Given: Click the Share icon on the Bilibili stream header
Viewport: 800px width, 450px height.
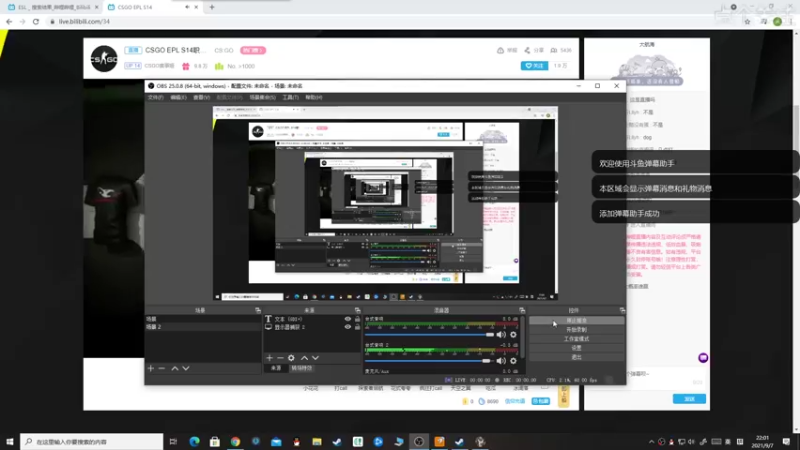Looking at the screenshot, I should (534, 51).
